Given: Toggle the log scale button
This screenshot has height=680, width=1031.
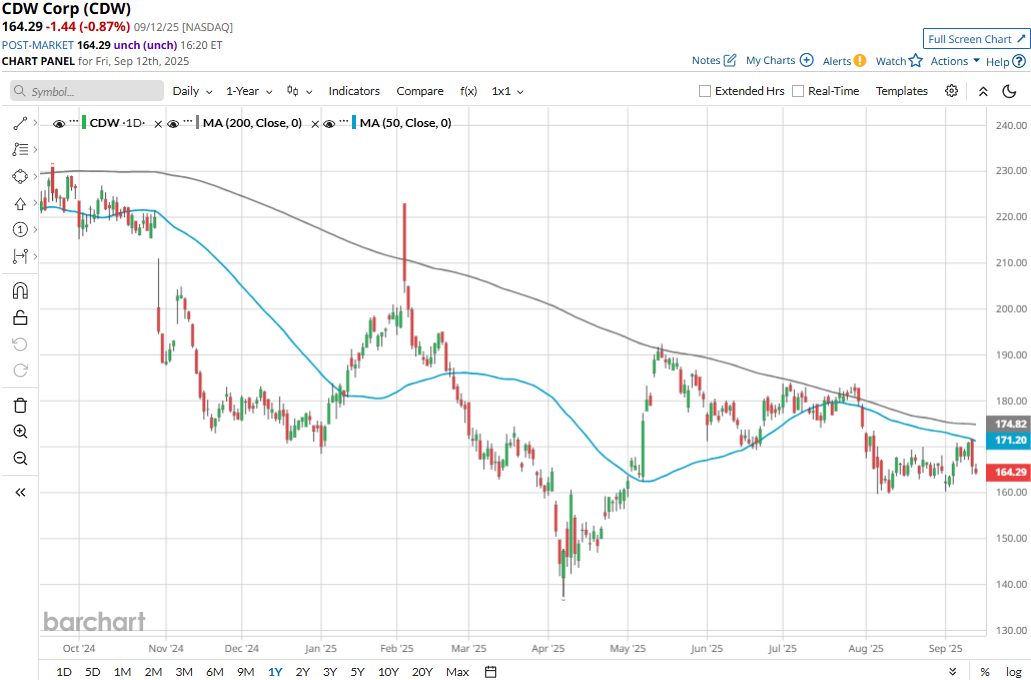Looking at the screenshot, I should pyautogui.click(x=1013, y=671).
